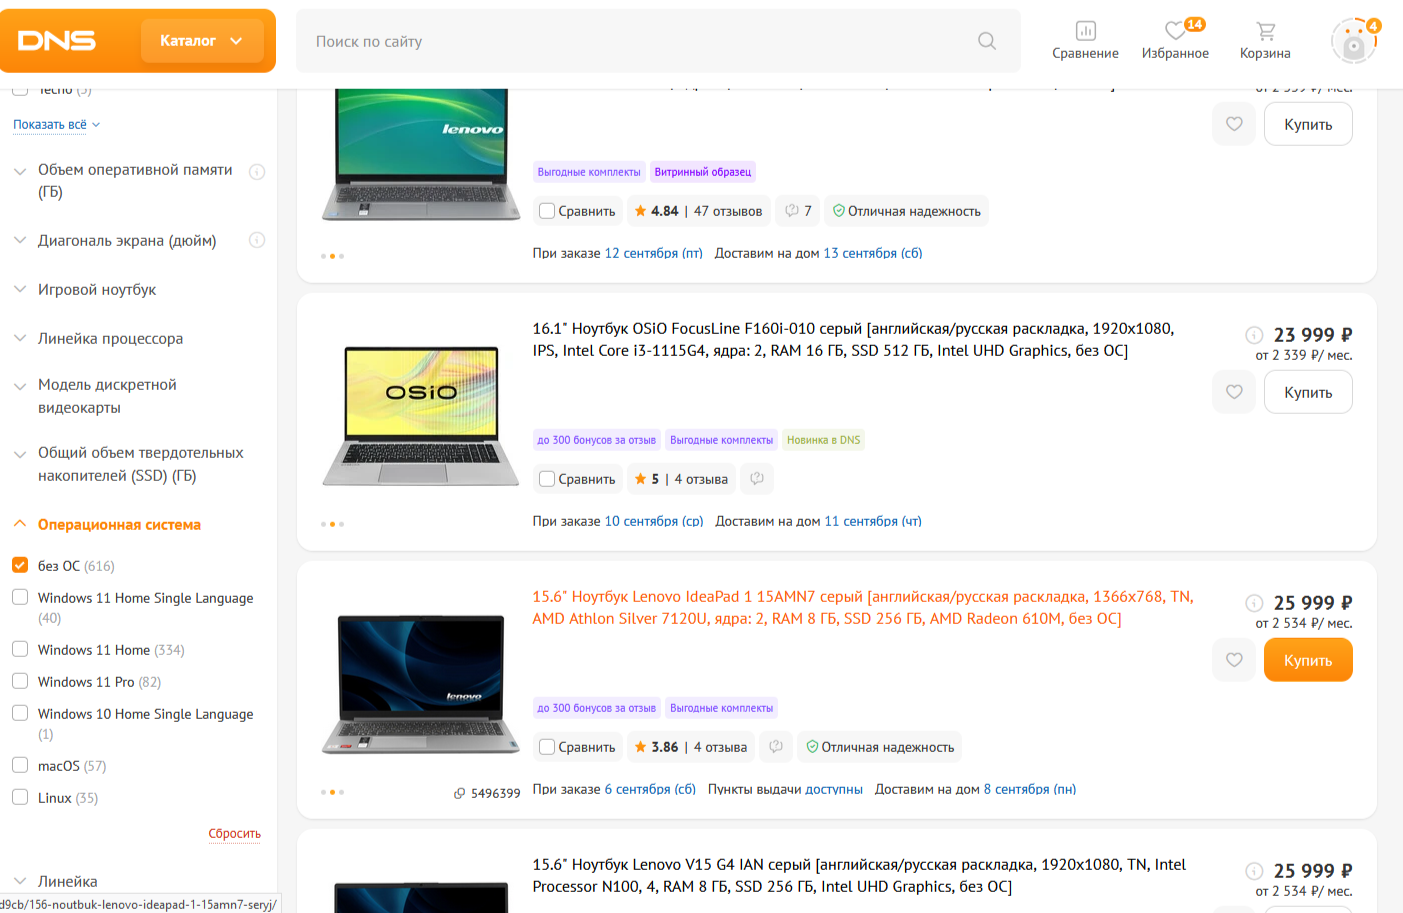This screenshot has width=1403, height=913.
Task: Click the search magnifier icon
Action: tap(987, 41)
